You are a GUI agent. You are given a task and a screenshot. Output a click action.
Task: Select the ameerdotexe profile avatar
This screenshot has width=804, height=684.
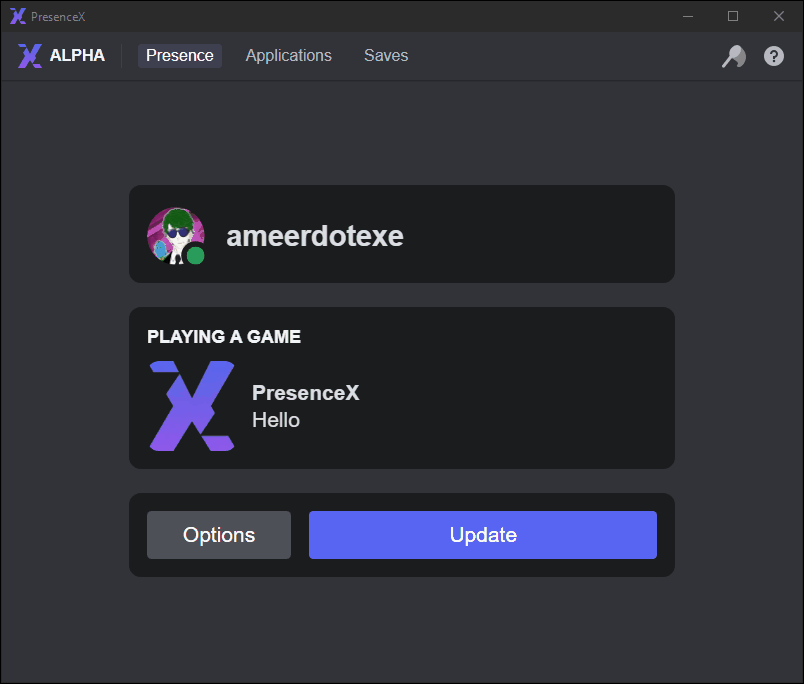[x=176, y=233]
